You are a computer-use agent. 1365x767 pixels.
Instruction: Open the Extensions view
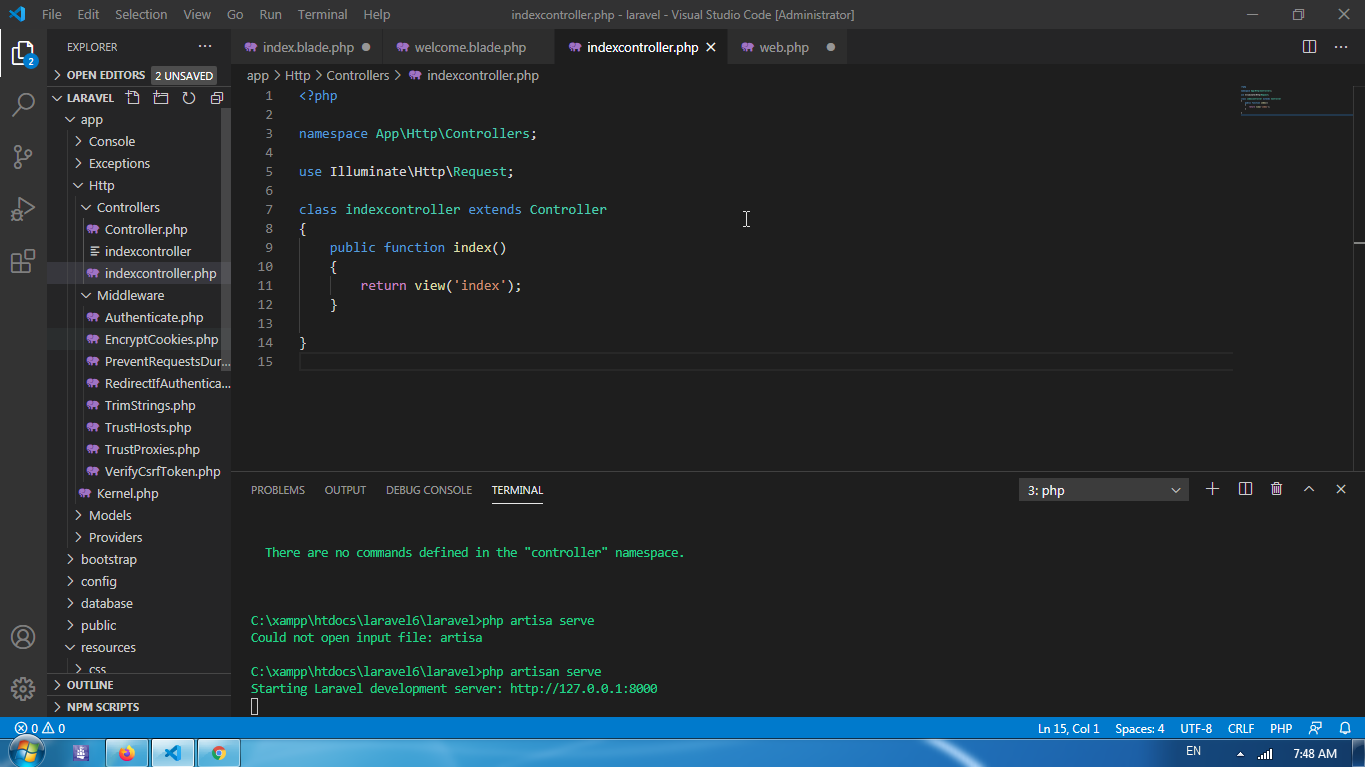point(23,261)
